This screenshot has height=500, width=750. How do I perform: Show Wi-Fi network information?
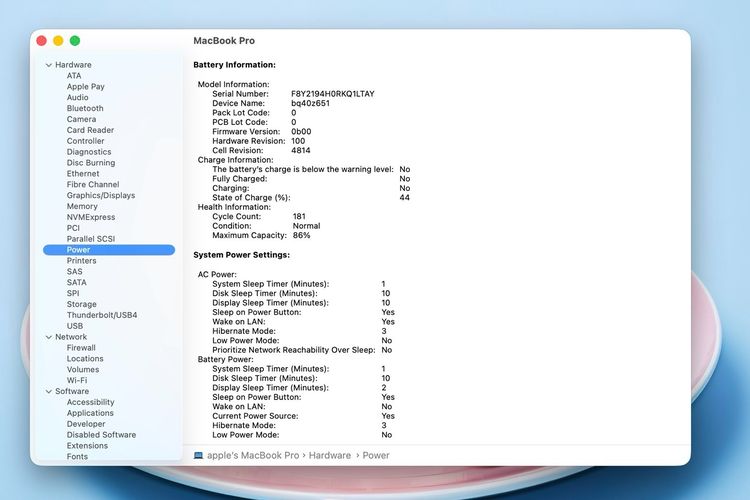[x=77, y=380]
